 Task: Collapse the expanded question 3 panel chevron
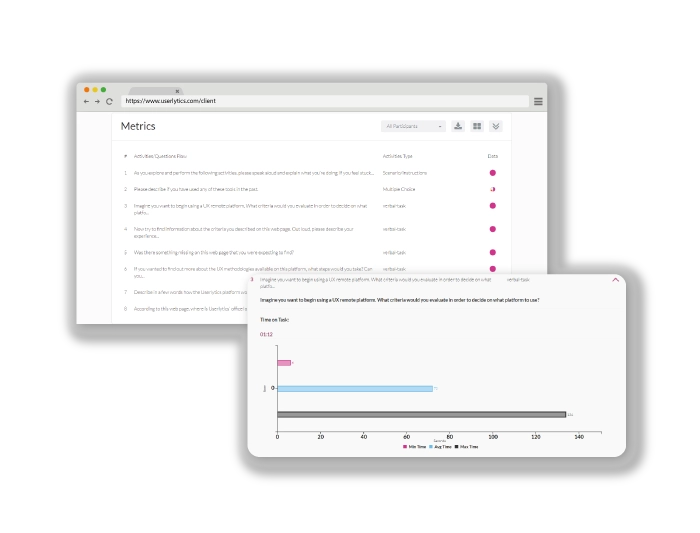[x=615, y=280]
